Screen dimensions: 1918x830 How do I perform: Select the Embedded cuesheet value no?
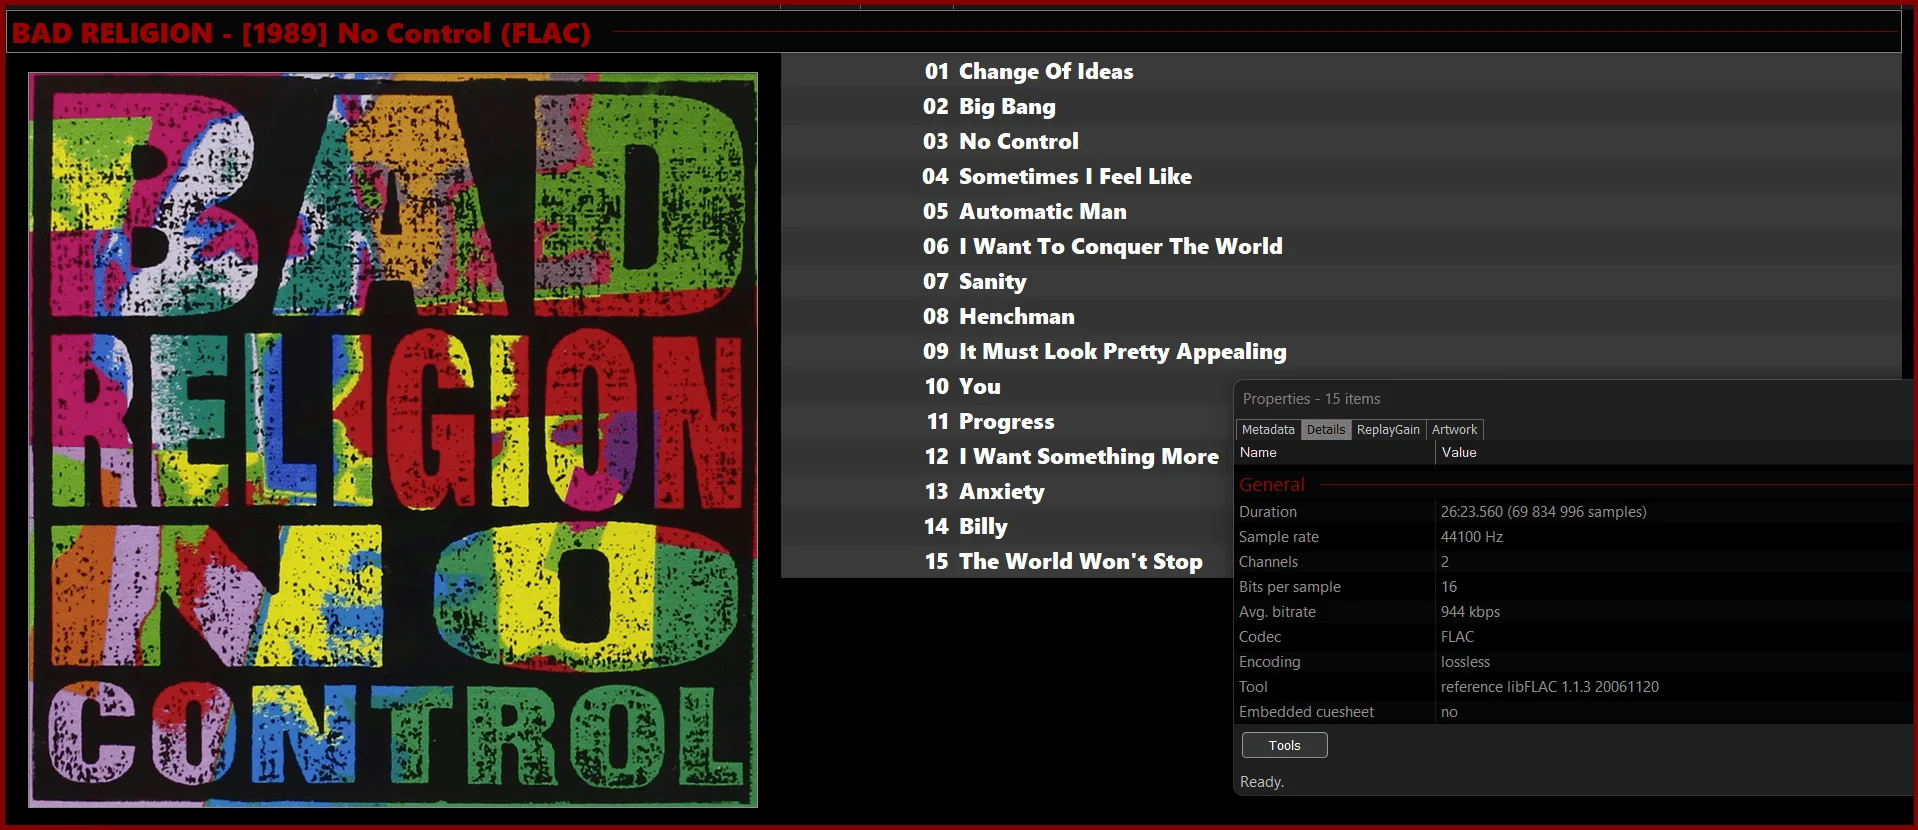tap(1449, 712)
